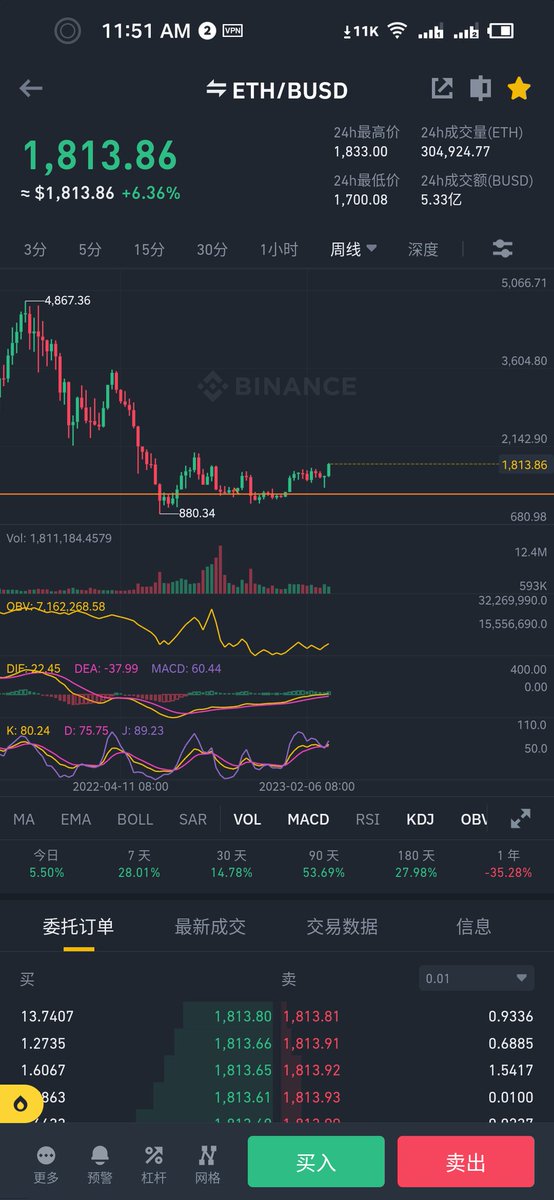Expand chart to fullscreen
The width and height of the screenshot is (554, 1200).
(x=521, y=819)
